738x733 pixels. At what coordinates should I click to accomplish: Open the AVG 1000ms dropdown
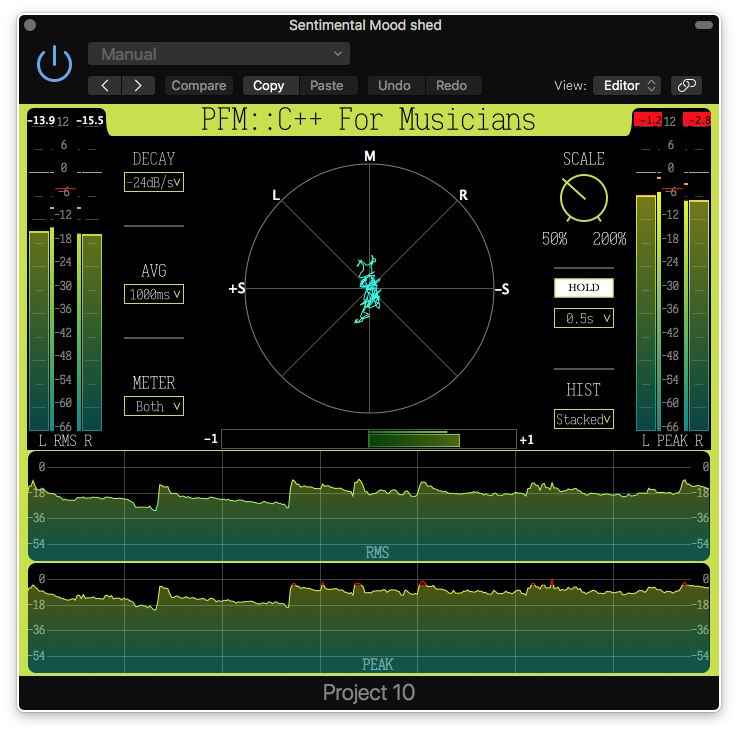pyautogui.click(x=154, y=294)
